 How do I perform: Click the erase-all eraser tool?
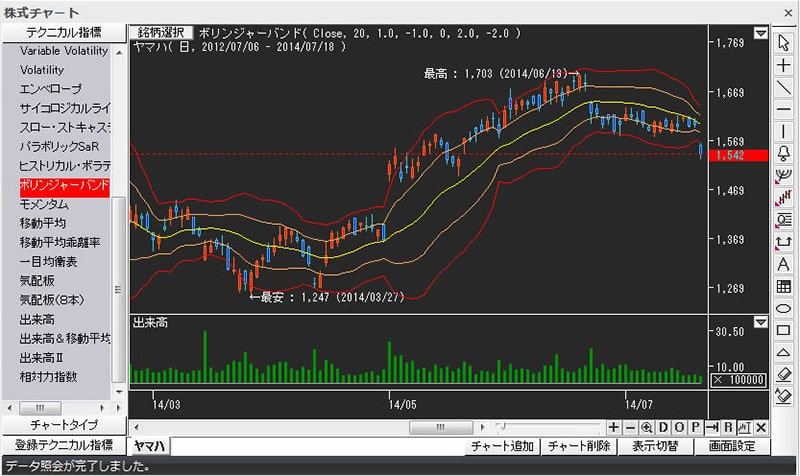click(783, 396)
